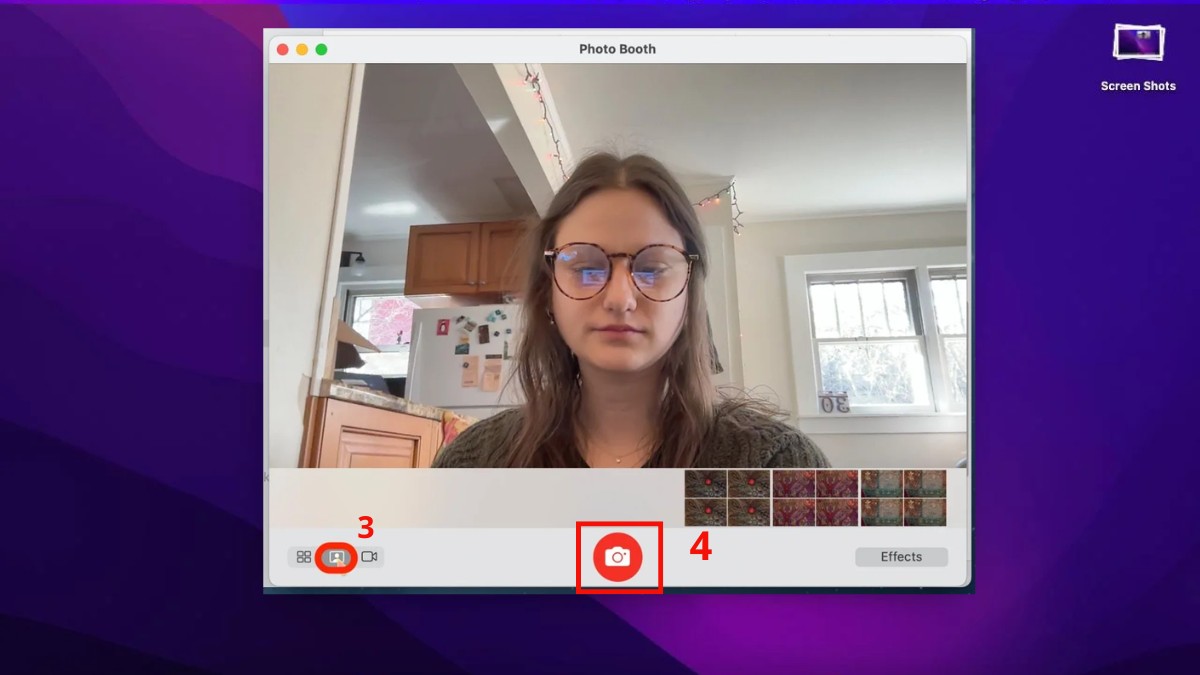Screen dimensions: 1200x675
Task: Click the Photo Booth title bar text
Action: tap(617, 49)
